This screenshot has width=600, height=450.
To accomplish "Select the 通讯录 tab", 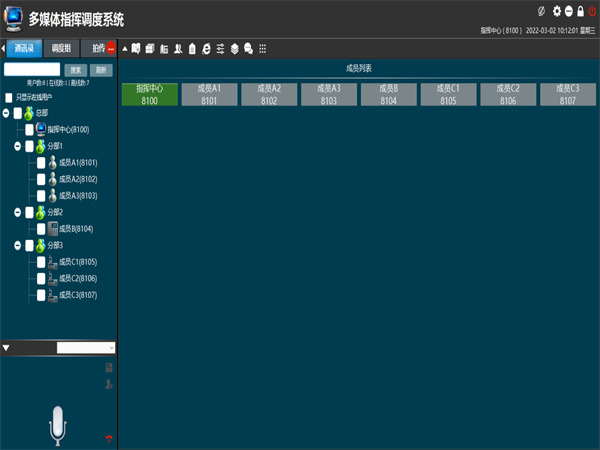I will [x=26, y=47].
